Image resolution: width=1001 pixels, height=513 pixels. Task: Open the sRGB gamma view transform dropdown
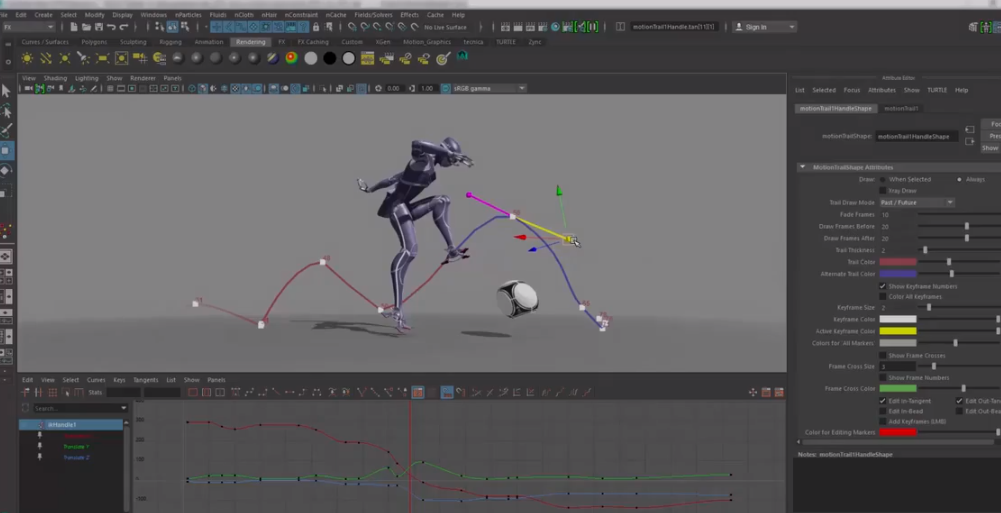(x=489, y=89)
